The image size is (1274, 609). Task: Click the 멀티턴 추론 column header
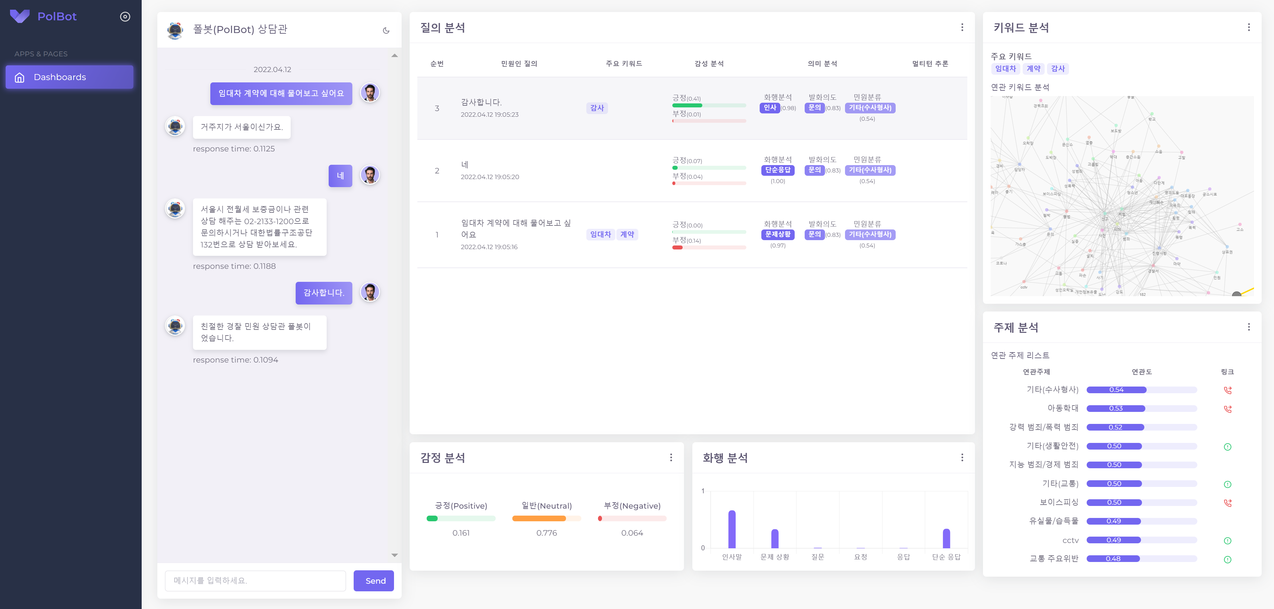pos(930,63)
